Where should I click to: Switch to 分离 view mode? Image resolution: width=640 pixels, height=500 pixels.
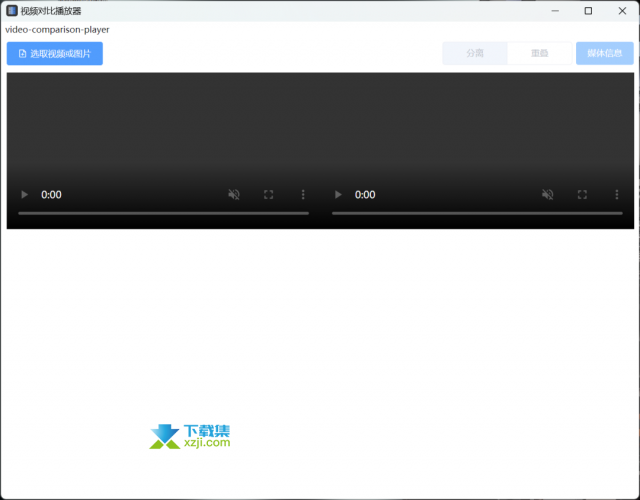click(x=475, y=53)
